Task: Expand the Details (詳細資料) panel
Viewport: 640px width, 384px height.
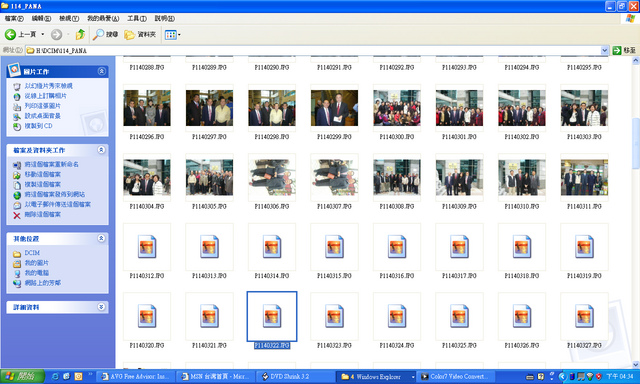Action: coord(101,307)
